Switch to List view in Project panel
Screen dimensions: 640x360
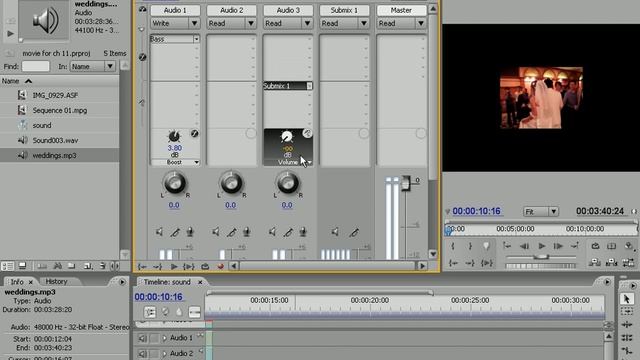coord(7,266)
